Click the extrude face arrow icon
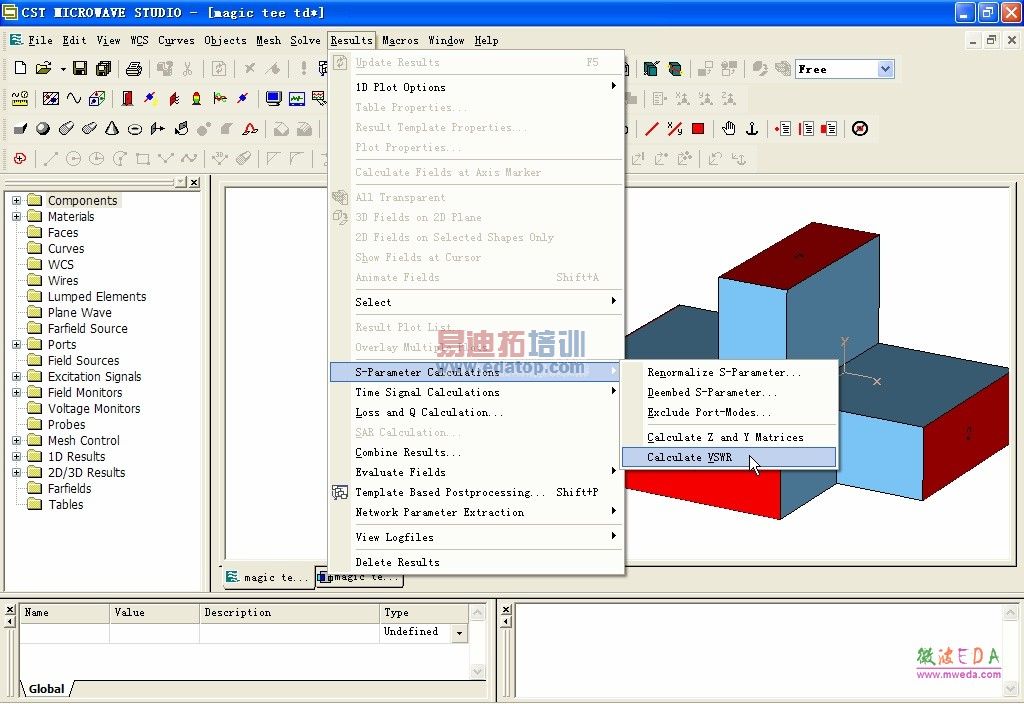Screen dimensions: 1024x704 (157, 129)
